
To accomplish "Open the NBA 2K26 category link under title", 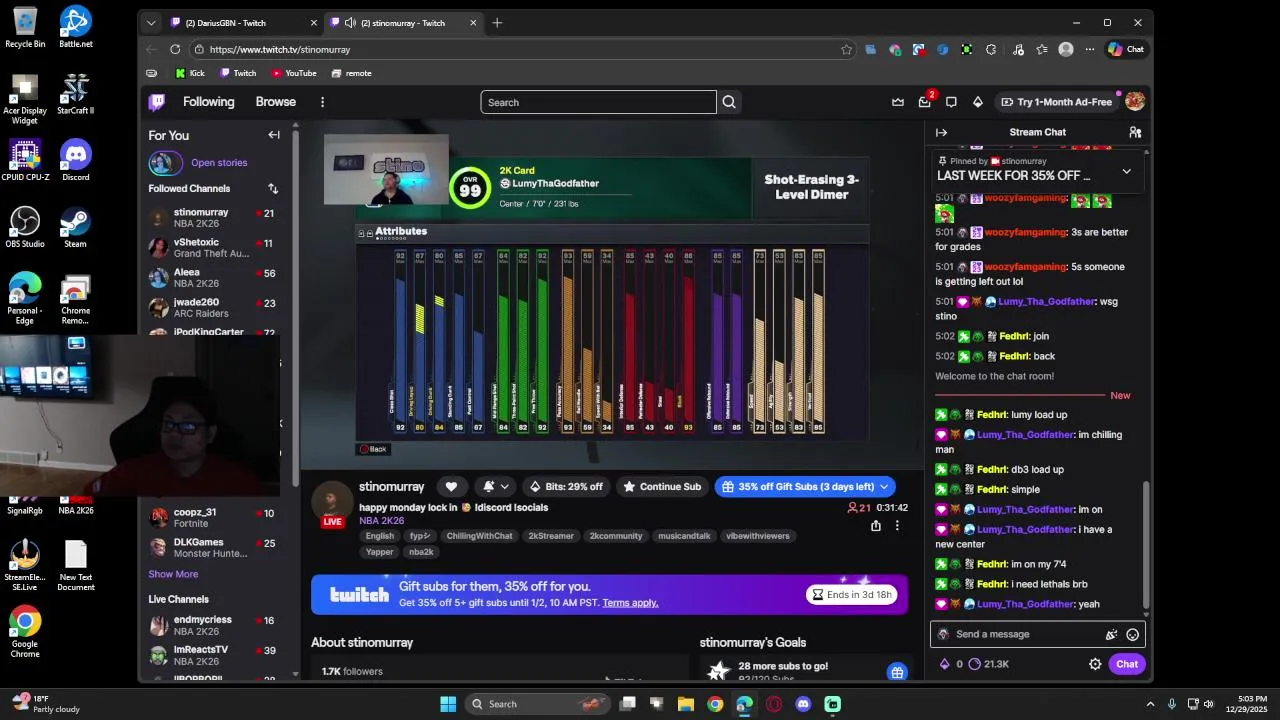I will [x=382, y=521].
